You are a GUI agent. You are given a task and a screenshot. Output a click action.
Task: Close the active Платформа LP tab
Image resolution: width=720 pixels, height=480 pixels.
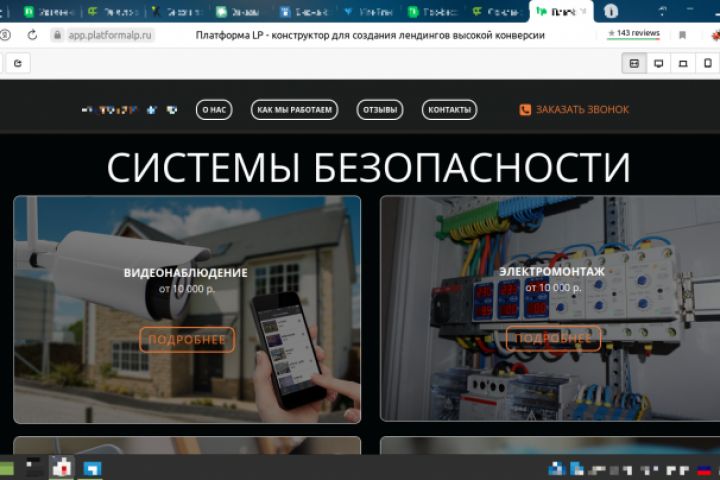(x=584, y=11)
